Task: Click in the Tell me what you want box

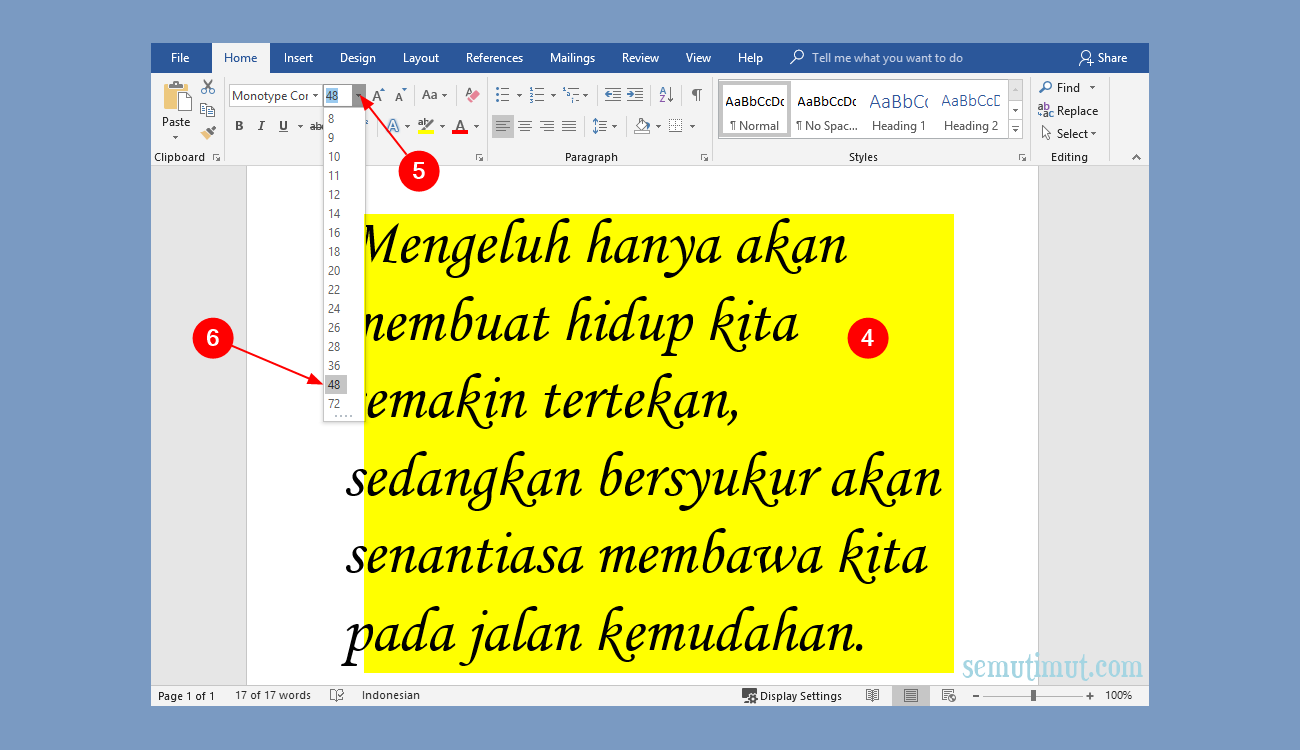Action: point(887,58)
